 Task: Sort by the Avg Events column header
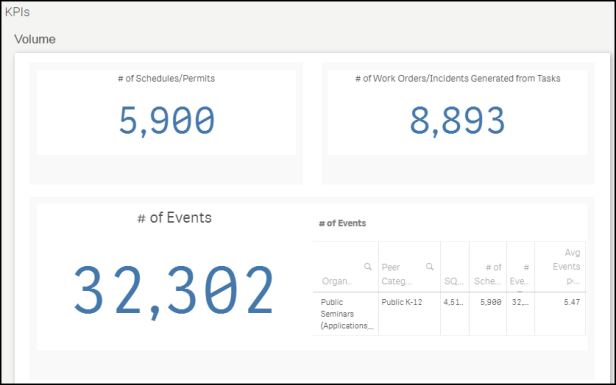(566, 267)
